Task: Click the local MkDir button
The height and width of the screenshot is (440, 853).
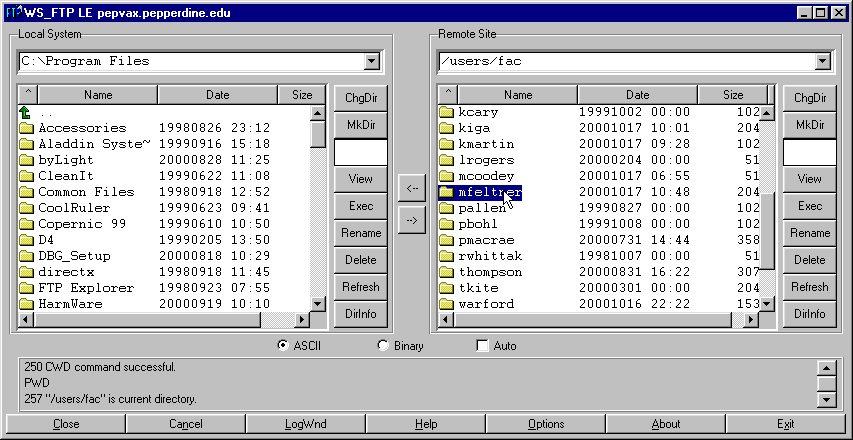Action: (x=361, y=125)
